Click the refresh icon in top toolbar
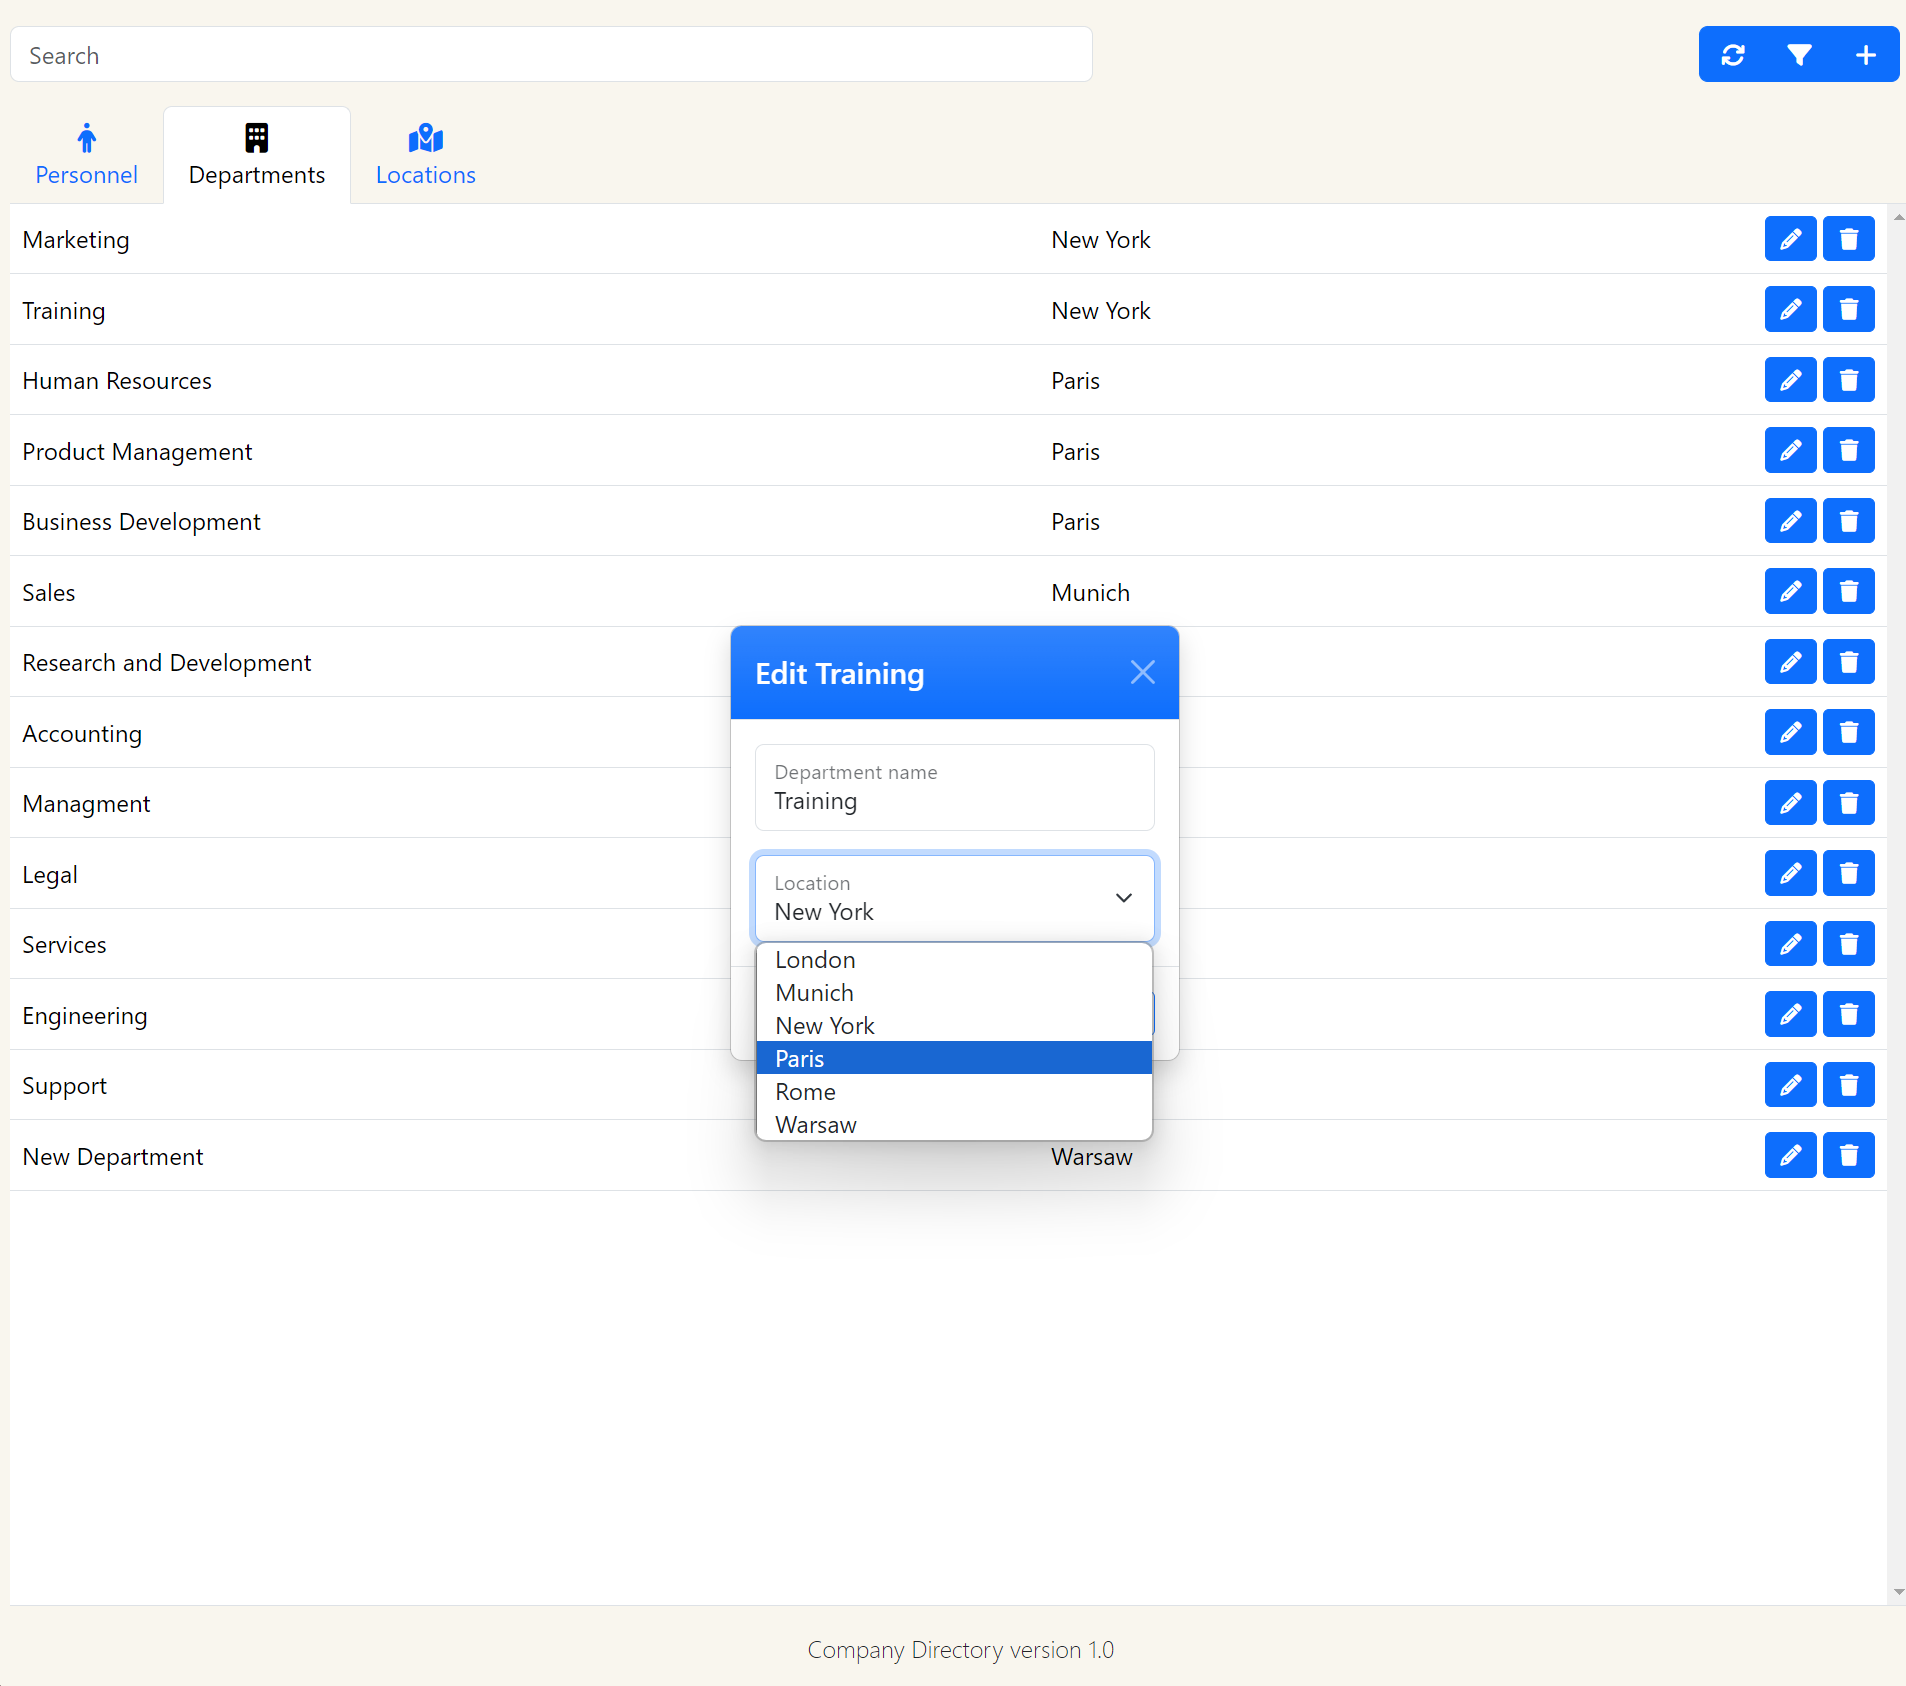Viewport: 1906px width, 1686px height. coord(1733,55)
